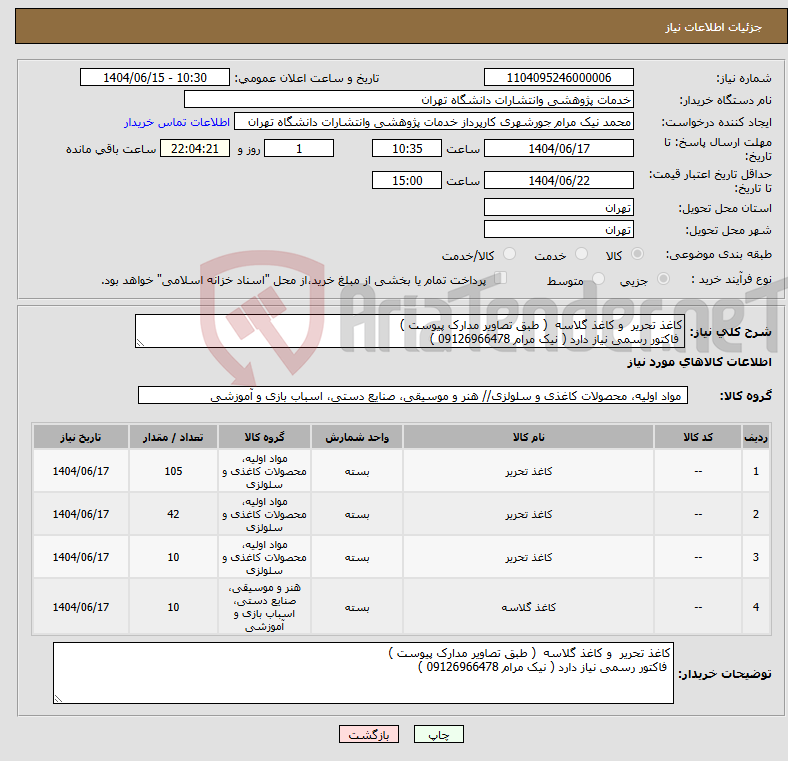Click the remaining days field showing 1

[299, 148]
